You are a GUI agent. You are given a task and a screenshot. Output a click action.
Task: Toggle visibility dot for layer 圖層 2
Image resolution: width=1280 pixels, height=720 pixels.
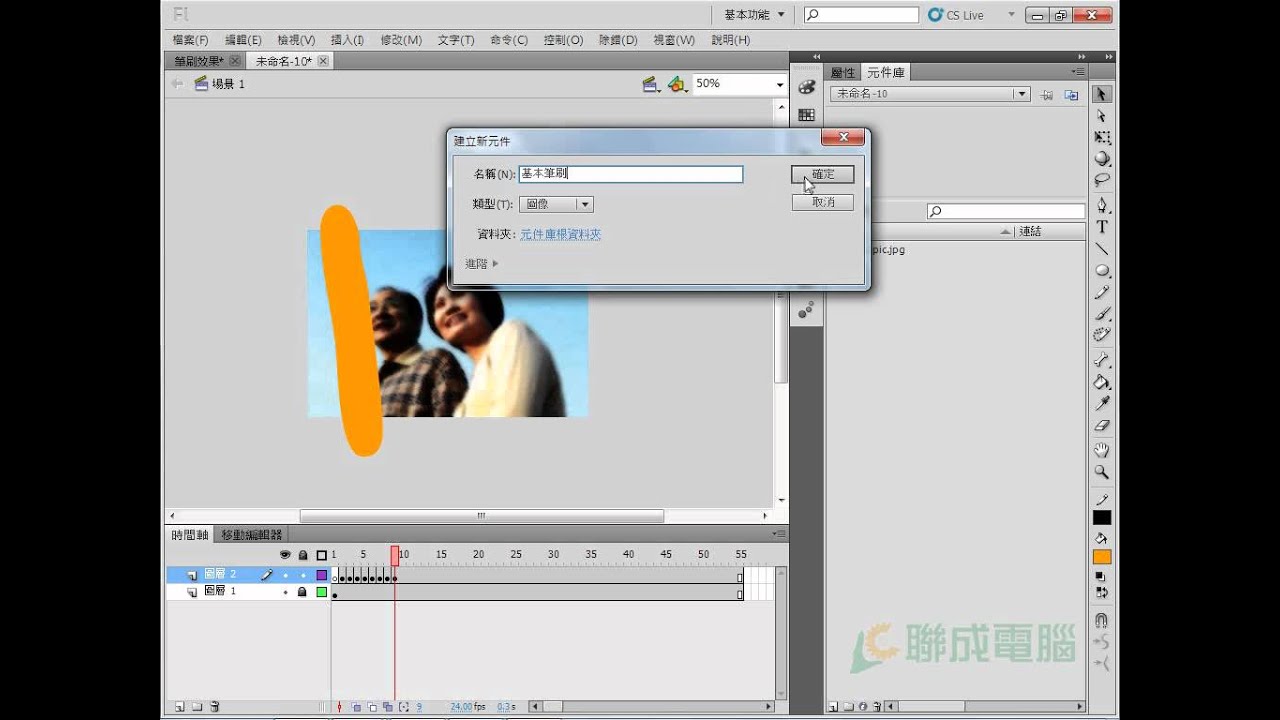click(x=285, y=575)
